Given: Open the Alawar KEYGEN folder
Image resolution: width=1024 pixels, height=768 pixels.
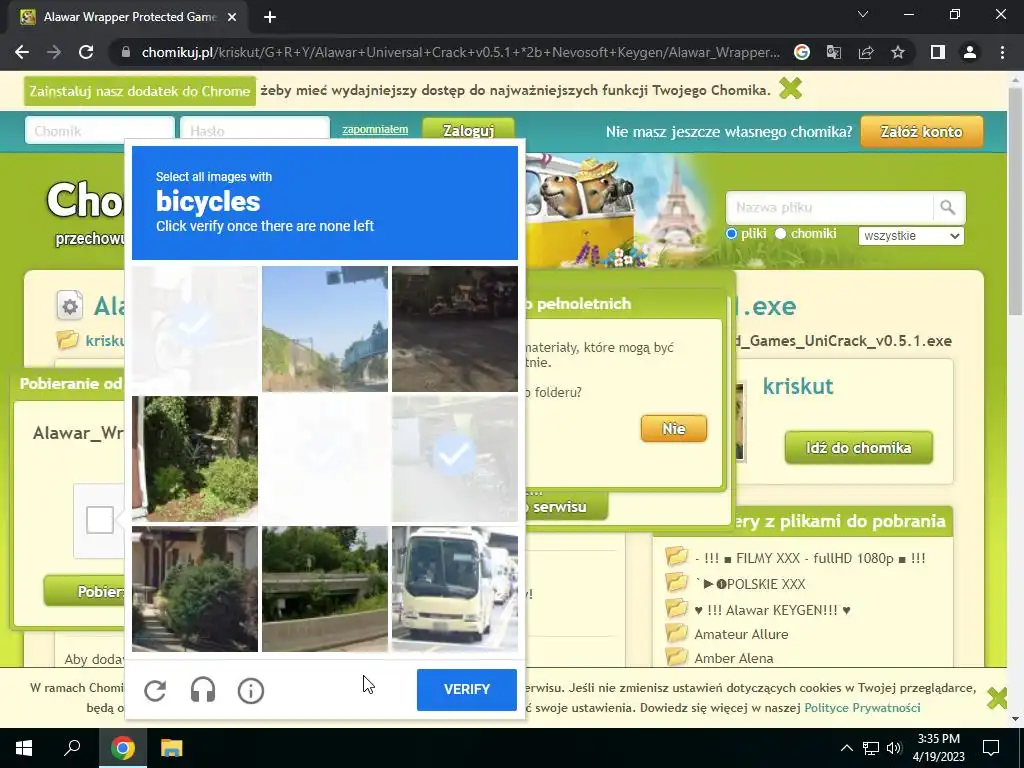Looking at the screenshot, I should click(772, 610).
